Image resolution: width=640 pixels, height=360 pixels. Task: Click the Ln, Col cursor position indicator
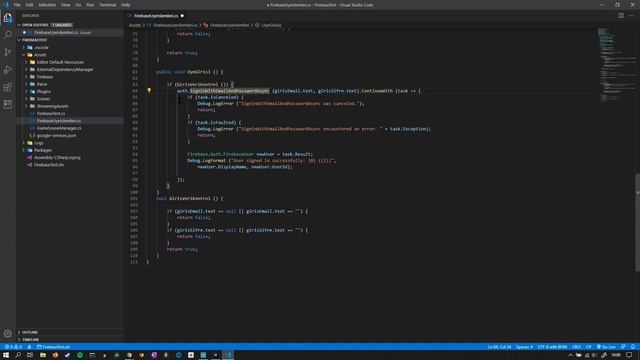[x=499, y=347]
